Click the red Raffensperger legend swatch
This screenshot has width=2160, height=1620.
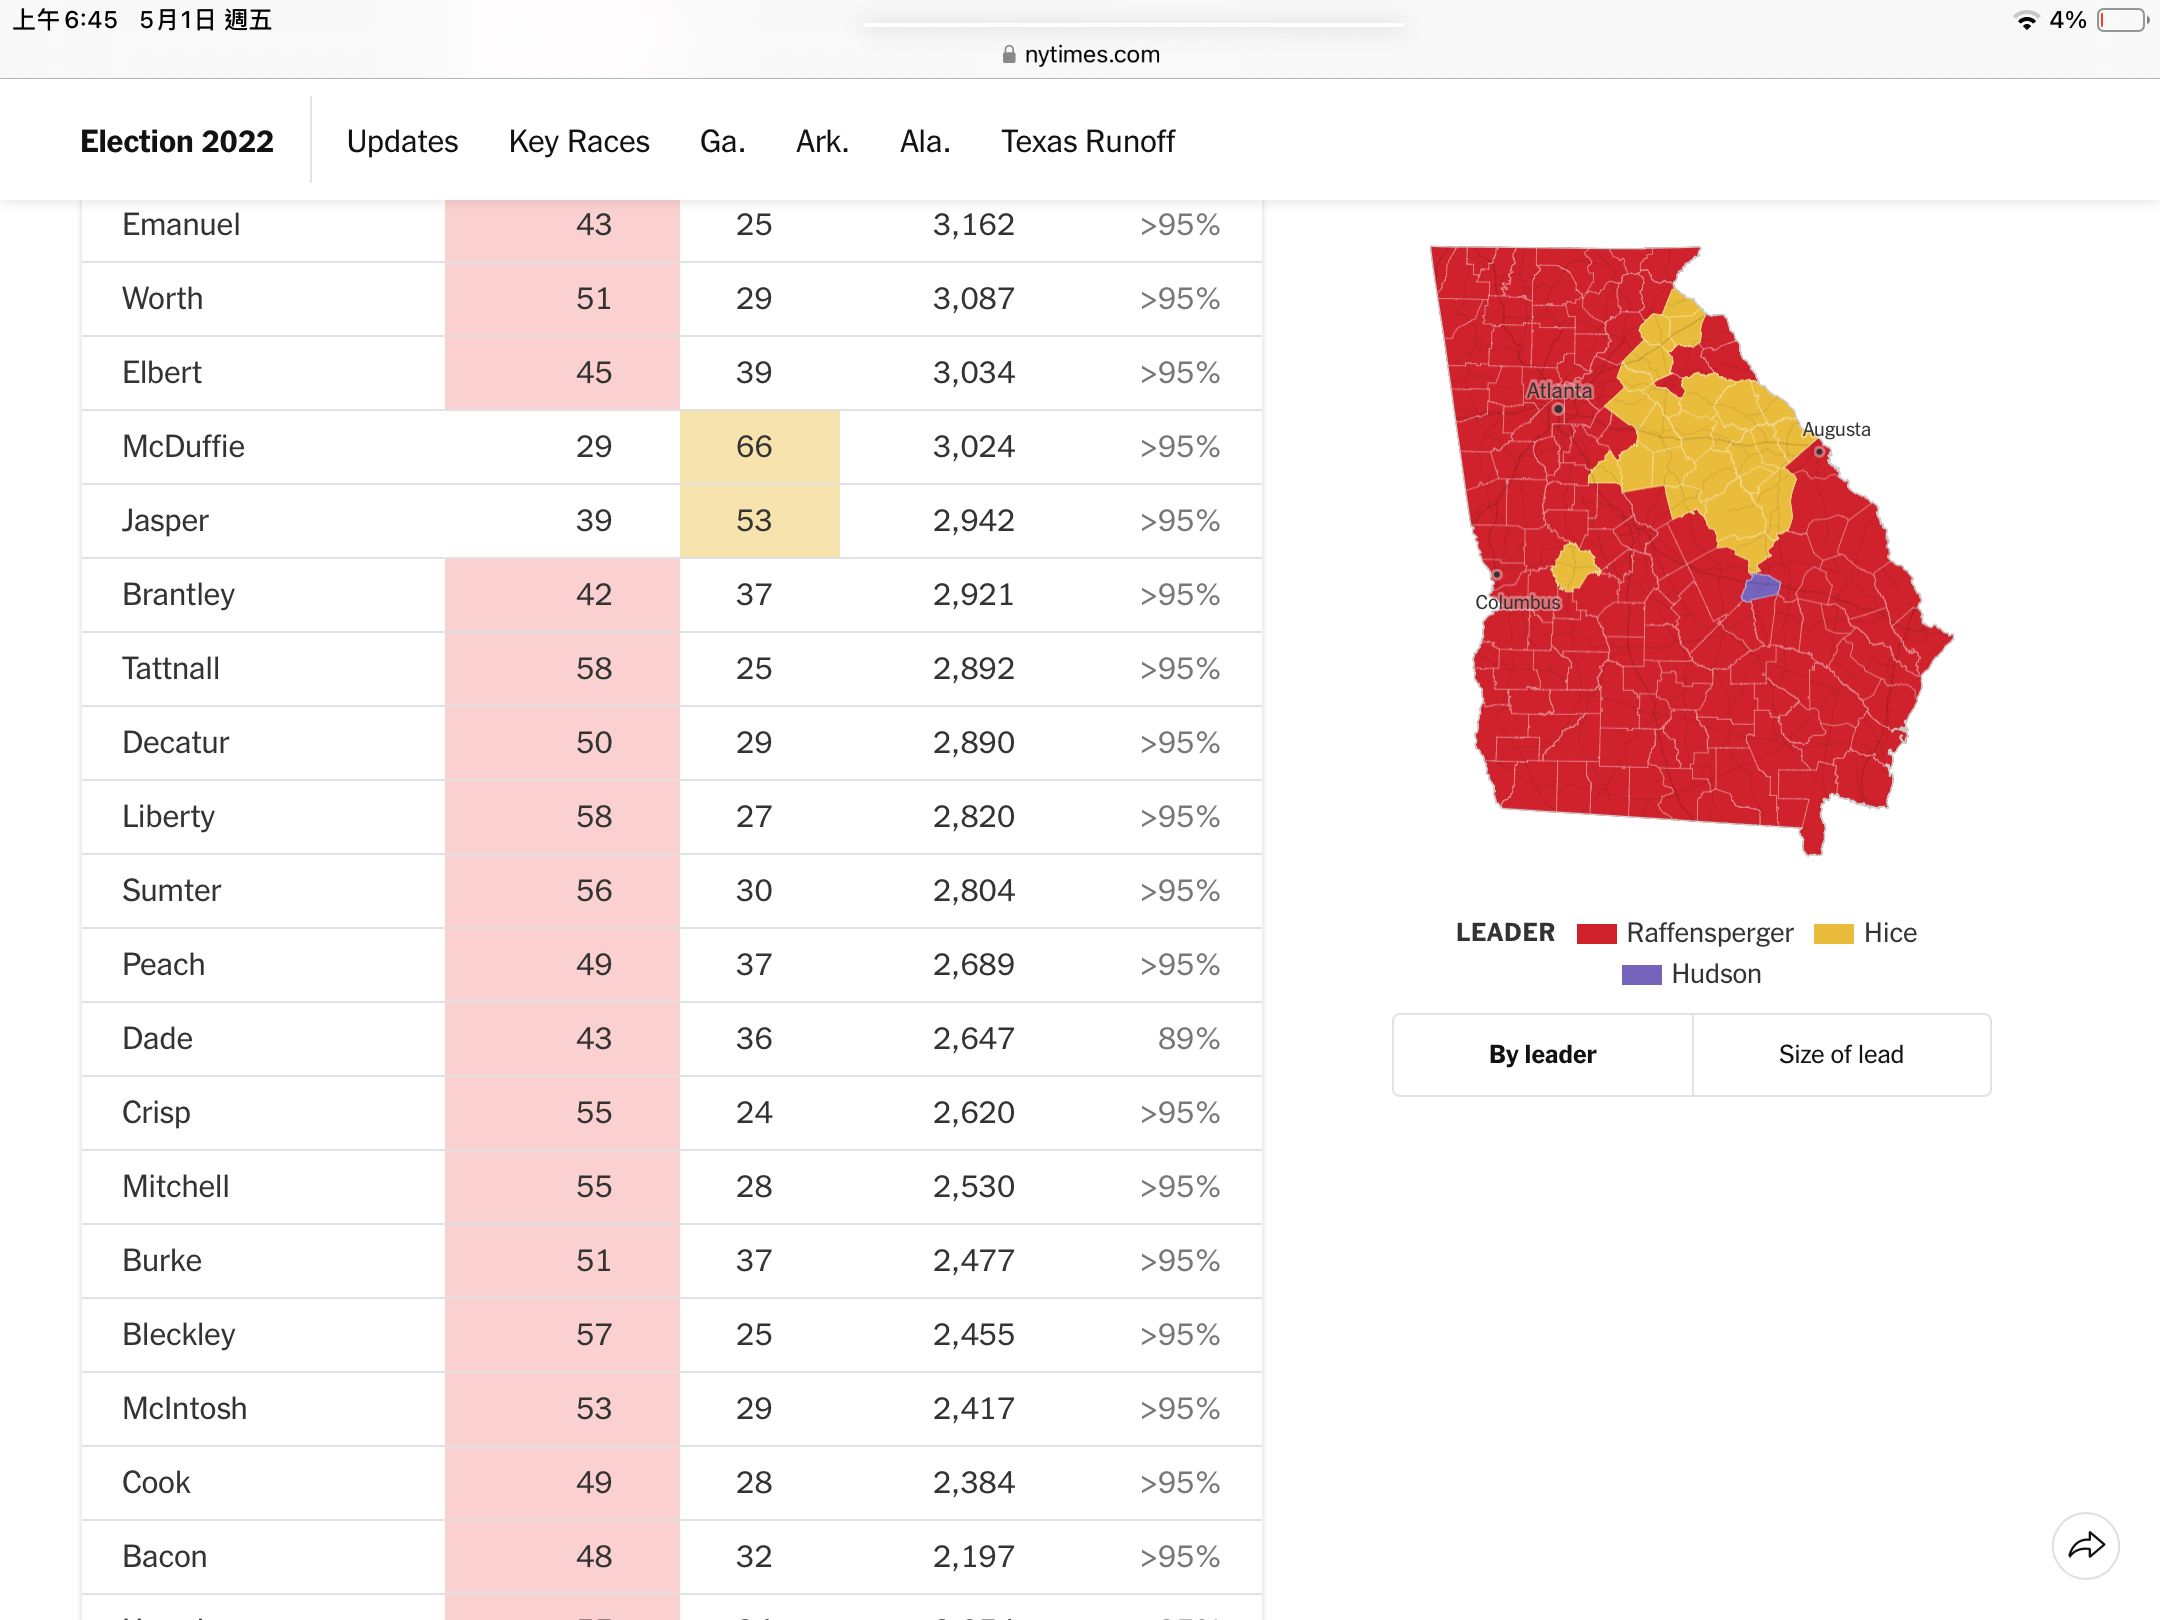click(1597, 934)
